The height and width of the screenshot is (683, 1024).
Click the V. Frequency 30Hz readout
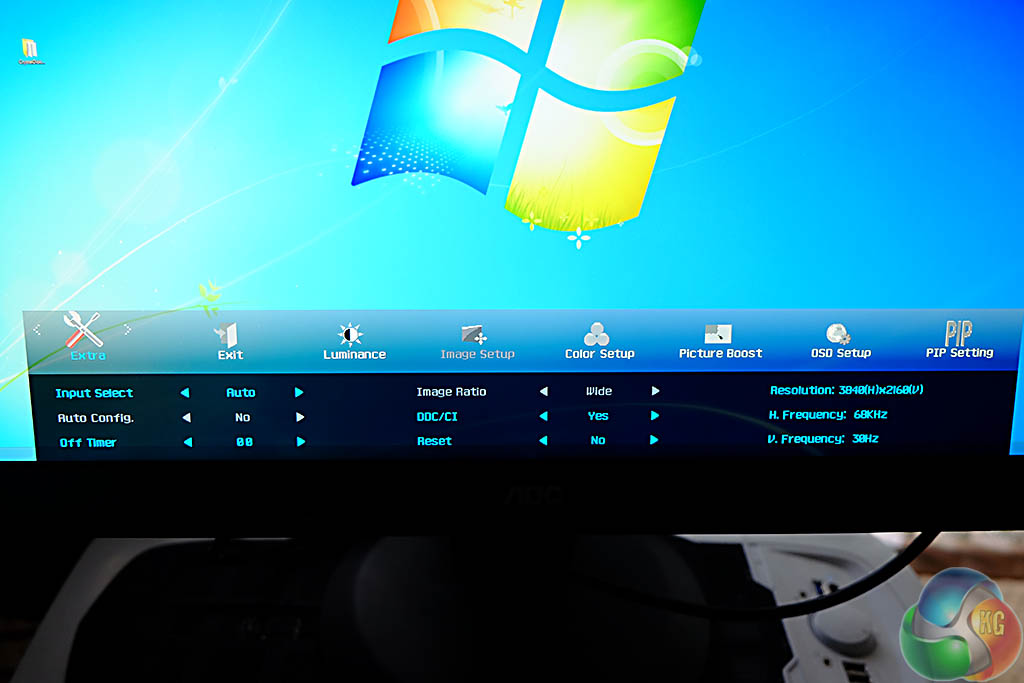[823, 439]
